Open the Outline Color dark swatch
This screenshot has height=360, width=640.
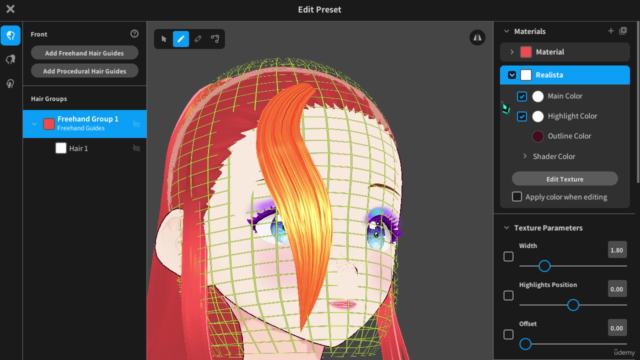click(x=538, y=136)
